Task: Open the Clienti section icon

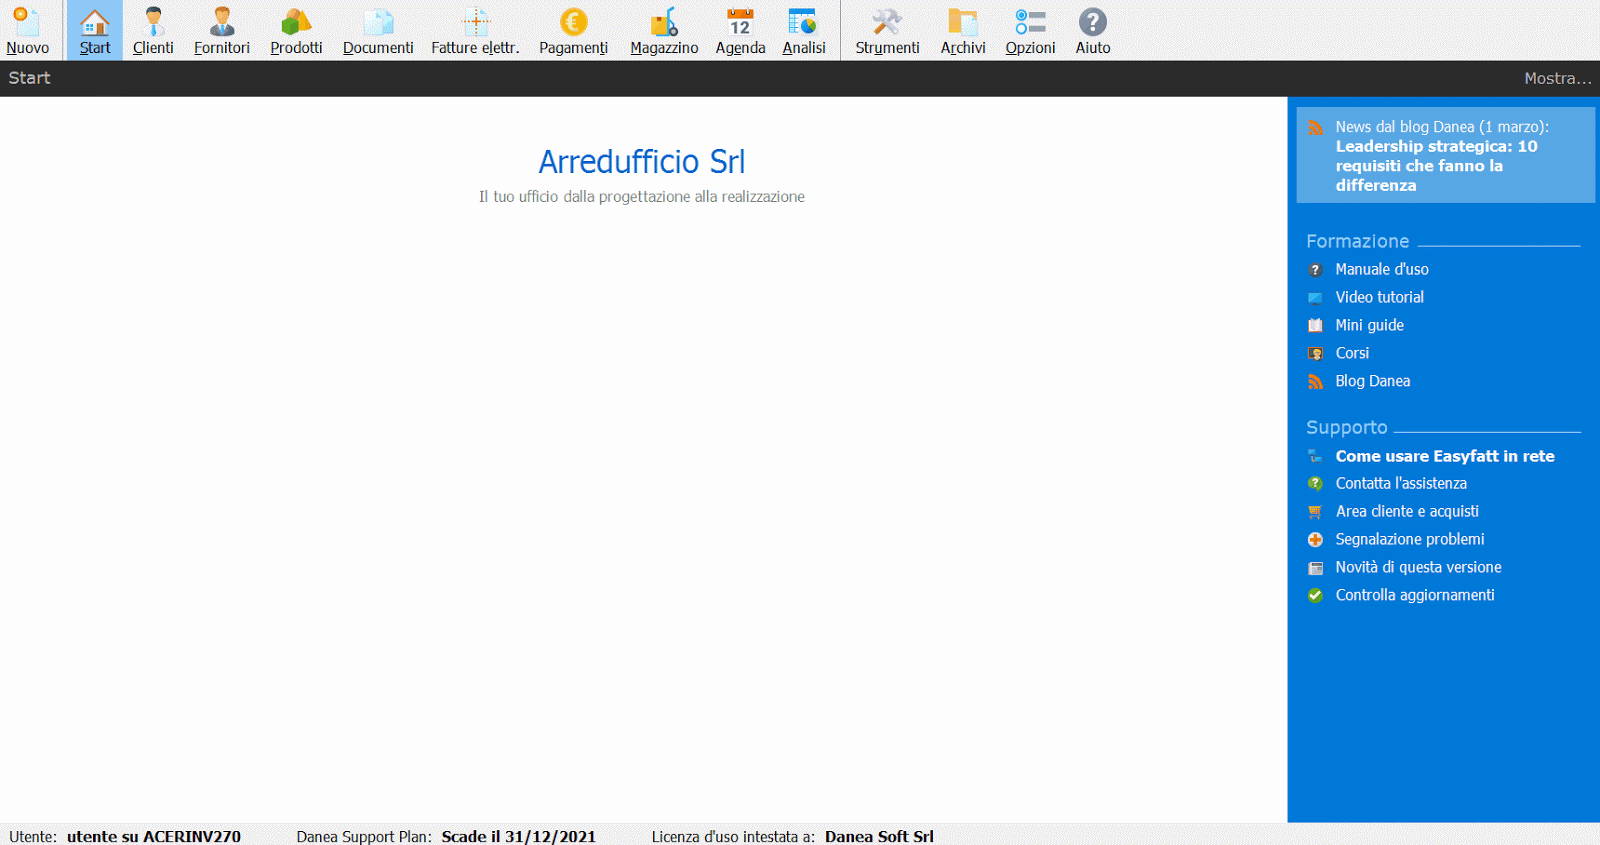Action: [153, 22]
